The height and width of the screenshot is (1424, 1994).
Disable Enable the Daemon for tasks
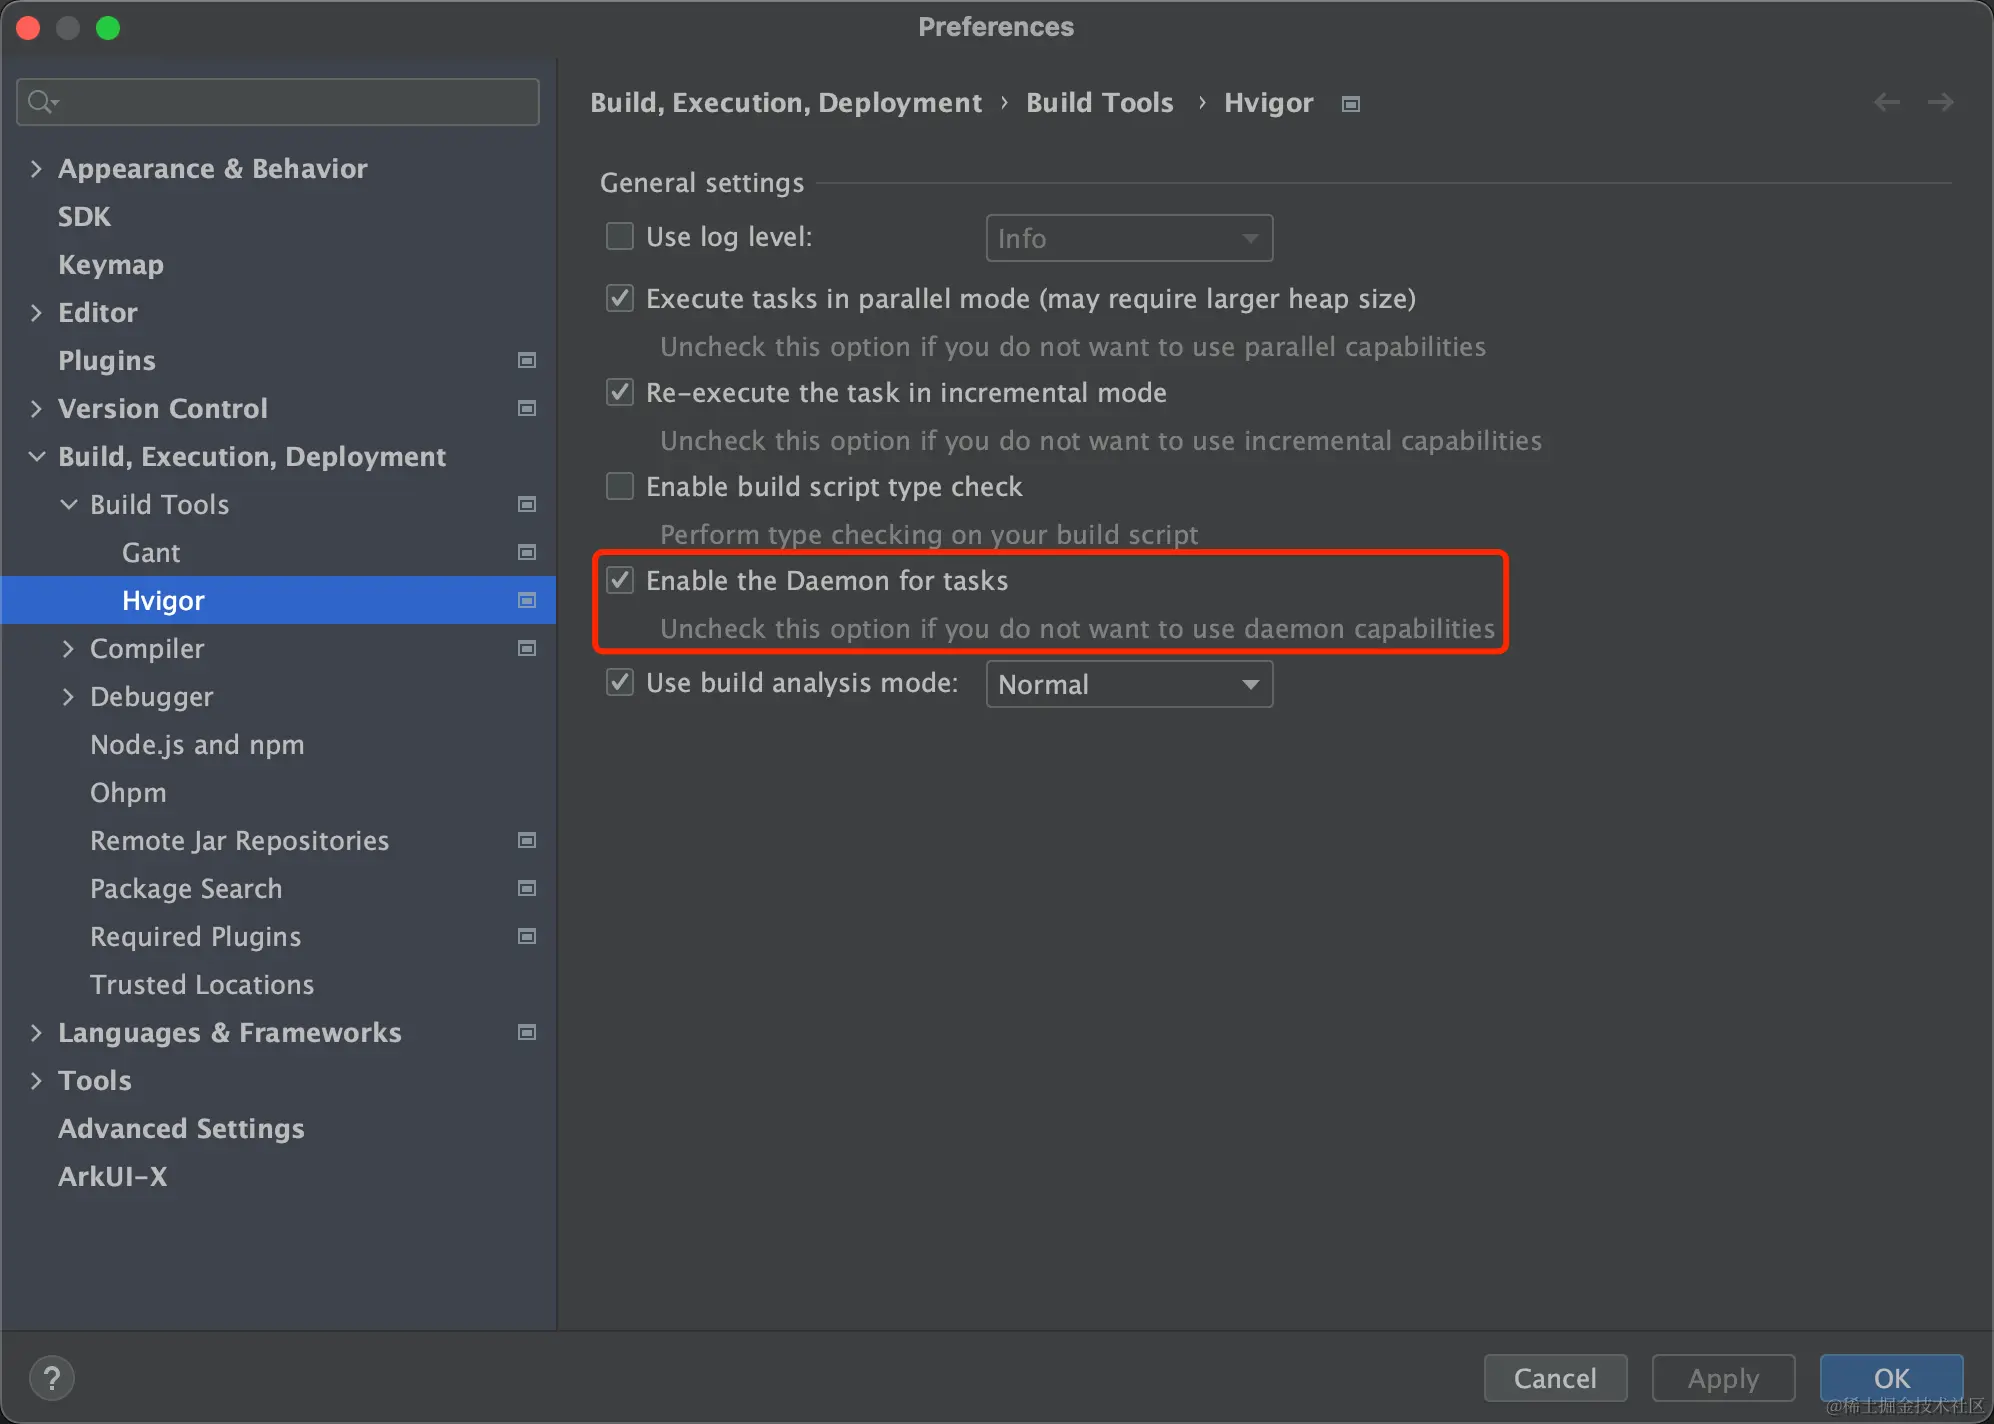pyautogui.click(x=620, y=580)
